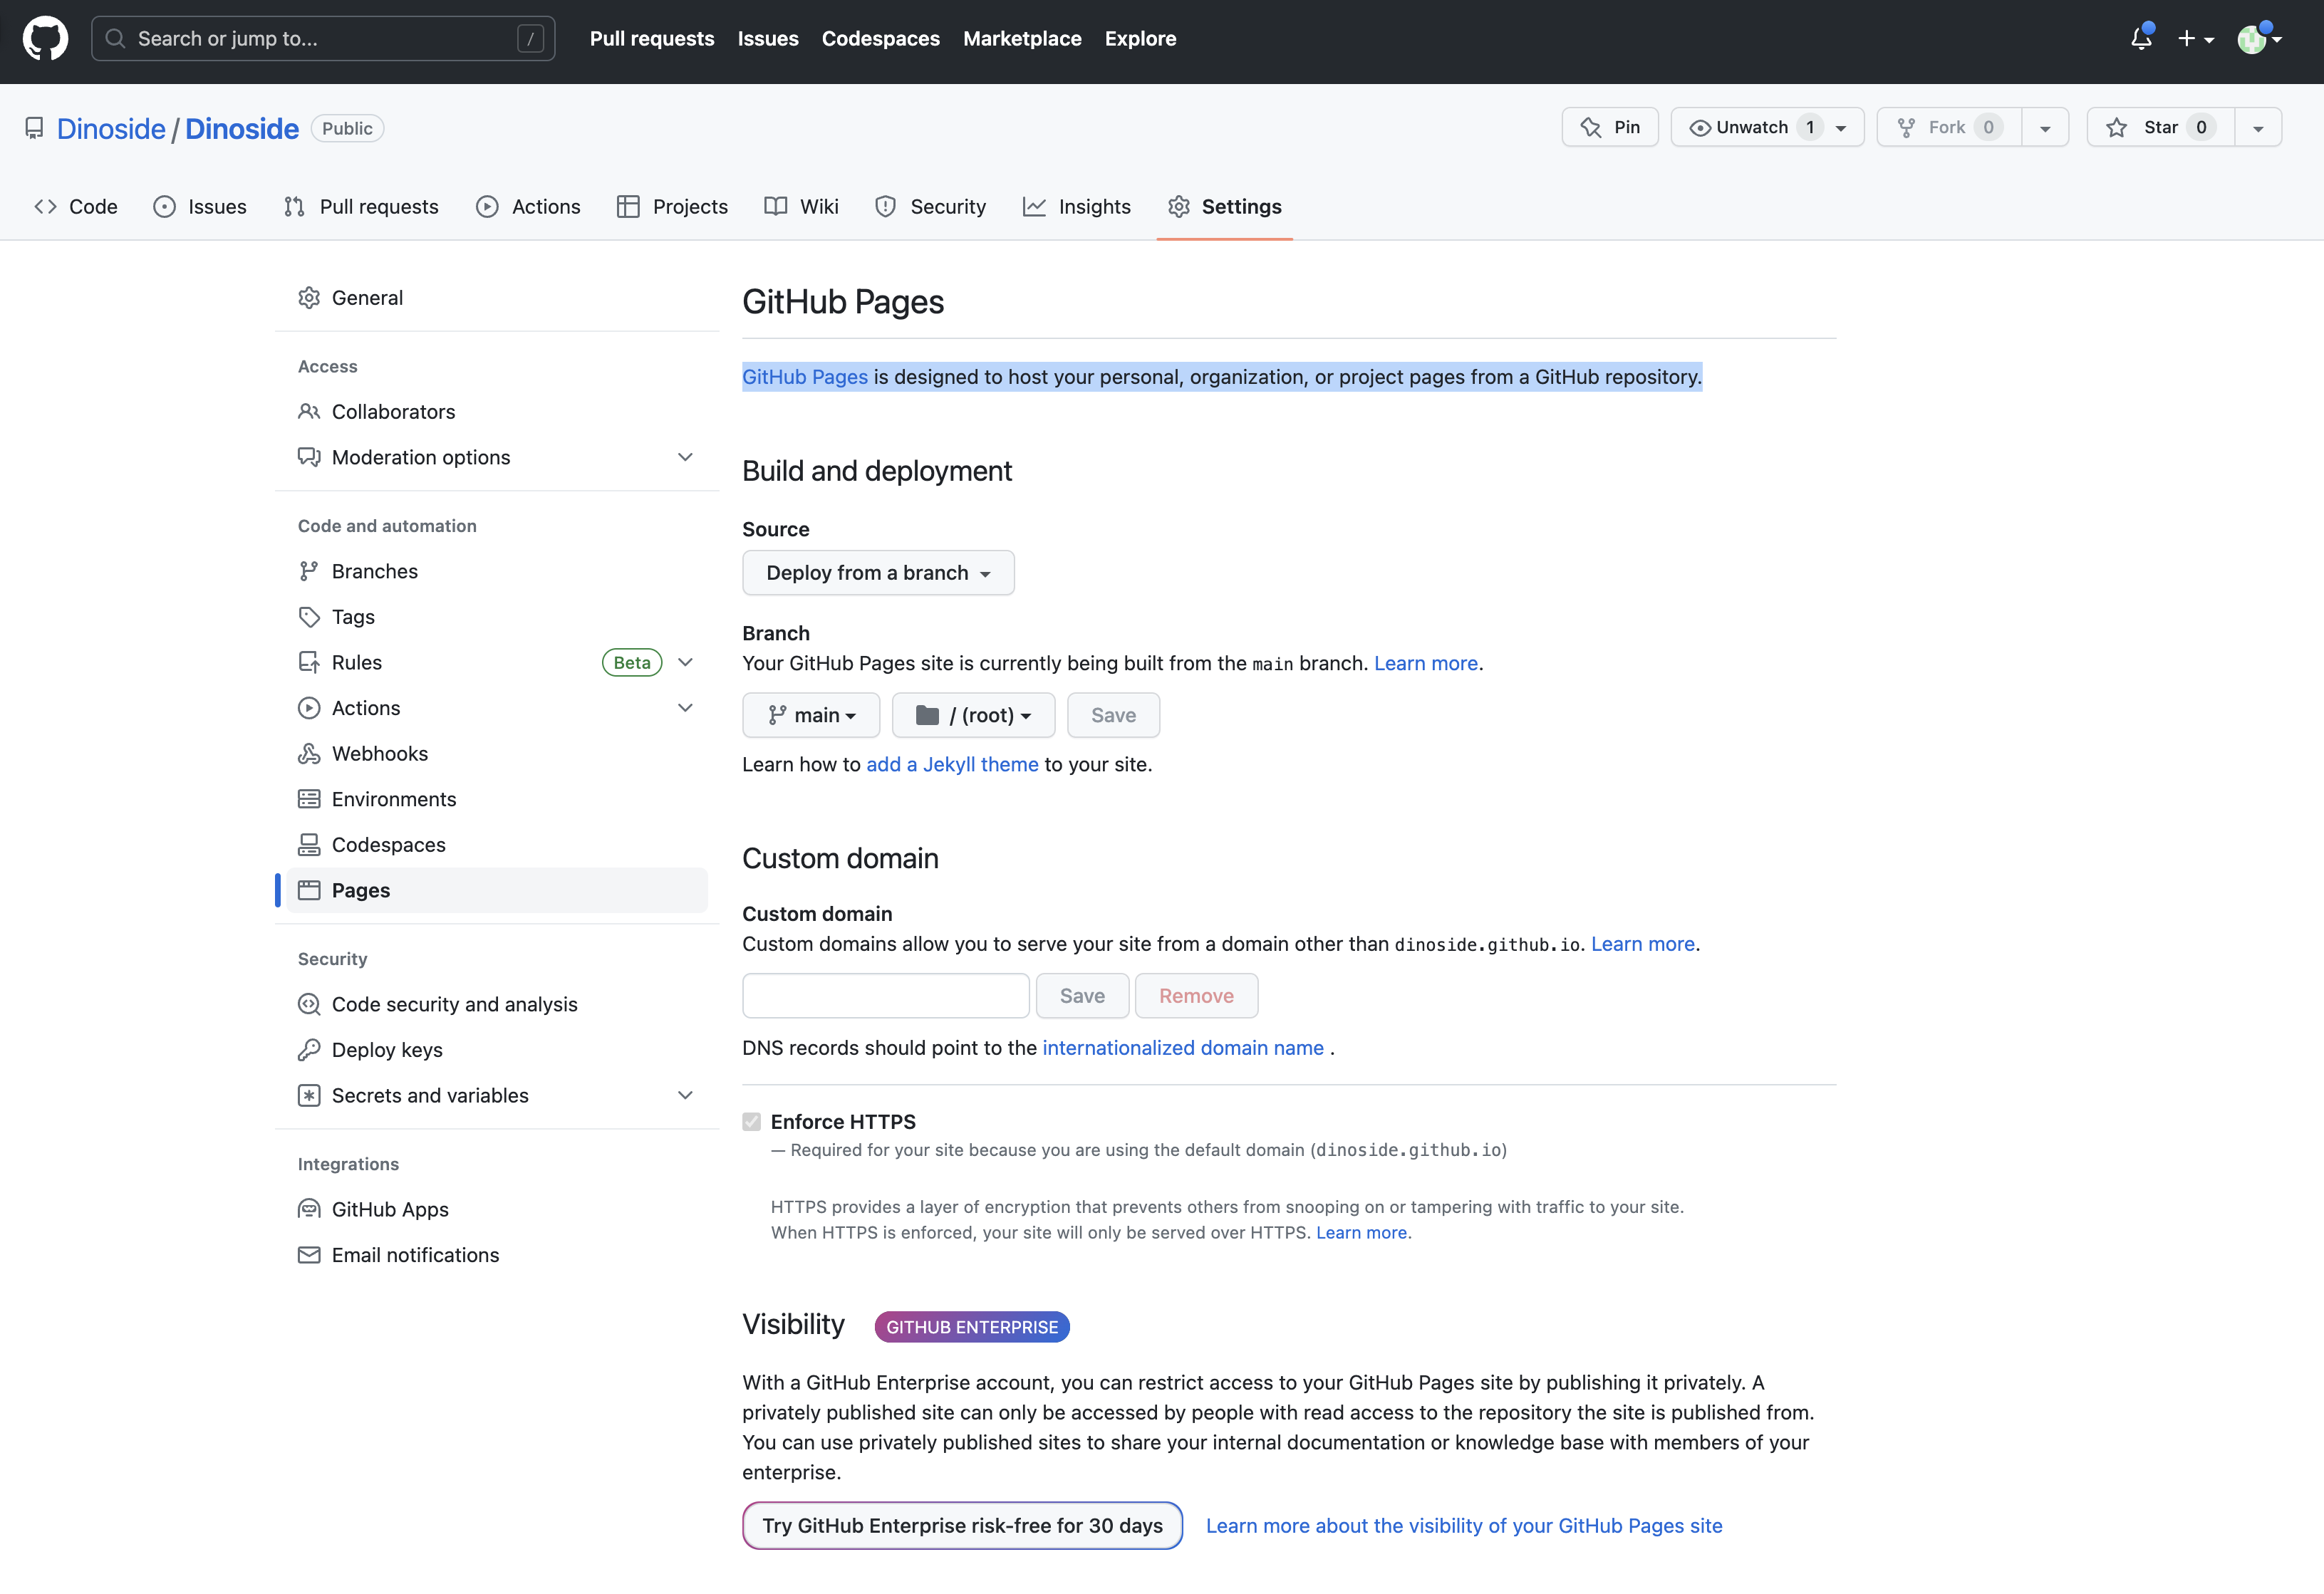This screenshot has height=1594, width=2324.
Task: Open the GitHub Pages documentation link
Action: [x=805, y=377]
